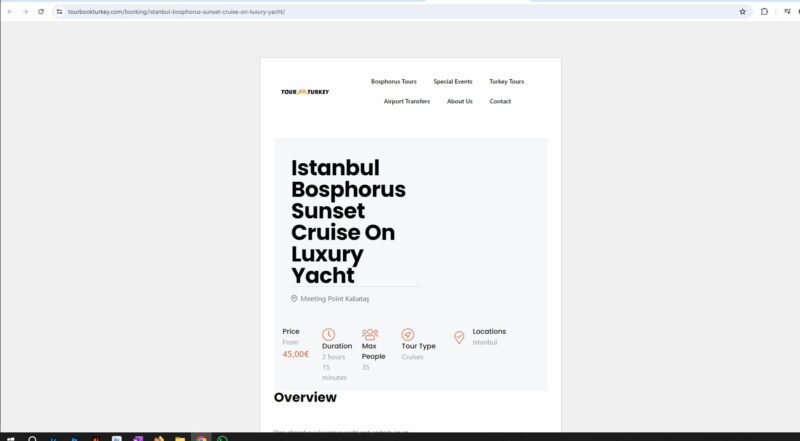Reload the page with the refresh icon
Image resolution: width=800 pixels, height=441 pixels.
pos(40,11)
